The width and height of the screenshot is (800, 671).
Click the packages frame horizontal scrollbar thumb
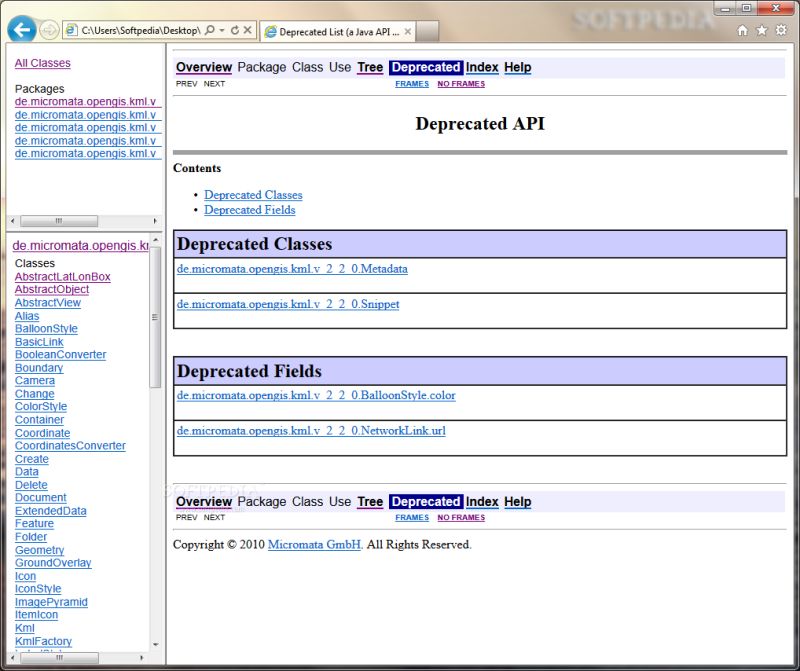coord(59,221)
